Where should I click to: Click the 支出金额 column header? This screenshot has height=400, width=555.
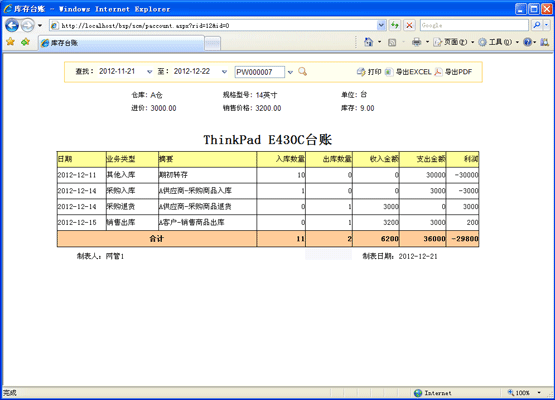423,159
